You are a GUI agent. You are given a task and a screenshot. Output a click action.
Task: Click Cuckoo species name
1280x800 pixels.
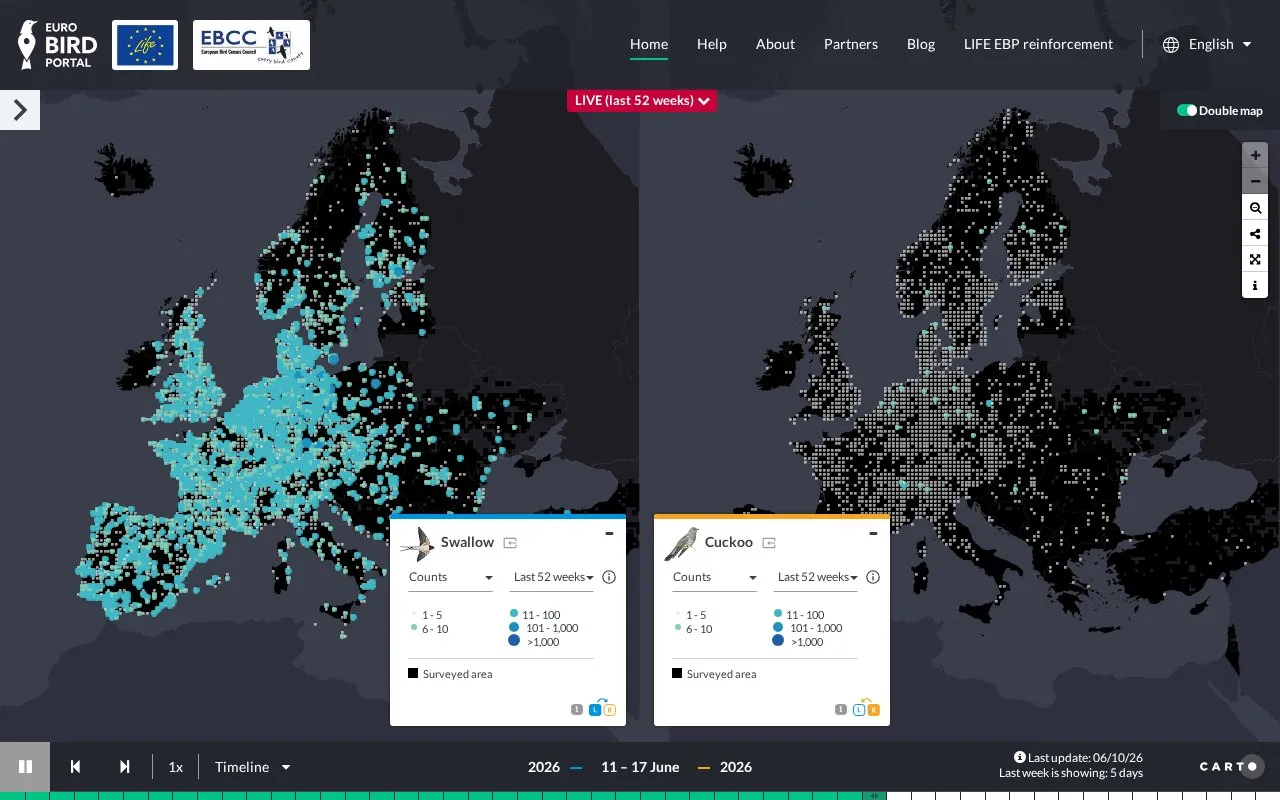(729, 542)
